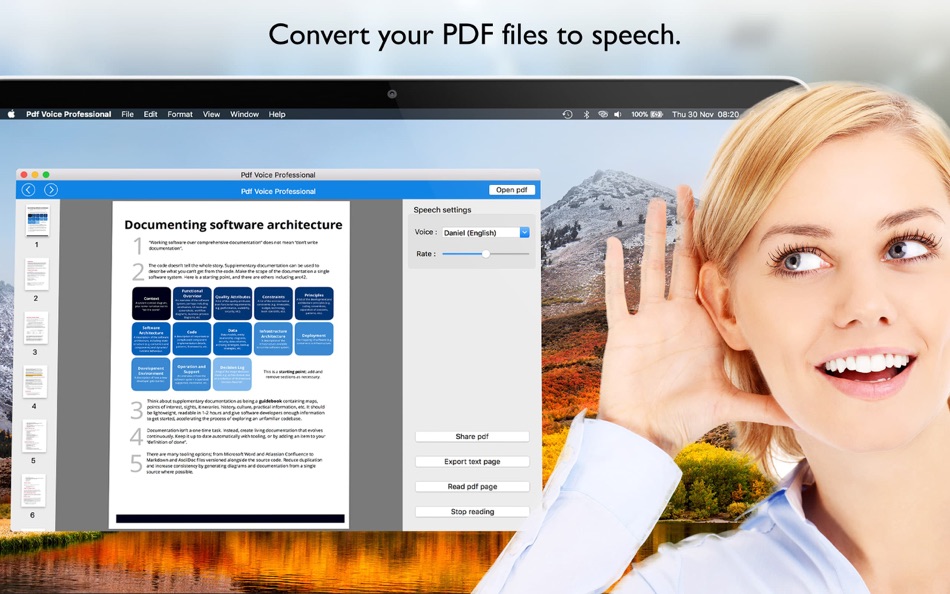Select page 4 thumbnail
950x594 pixels.
point(35,382)
